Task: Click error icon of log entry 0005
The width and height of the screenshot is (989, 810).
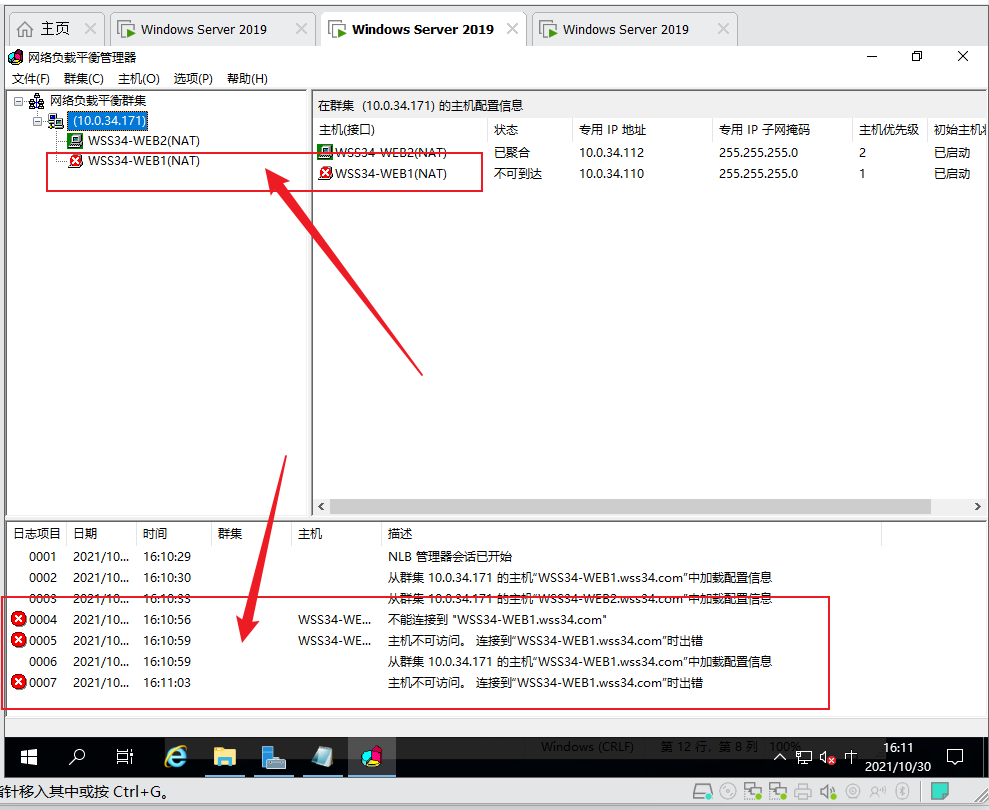Action: click(x=19, y=640)
